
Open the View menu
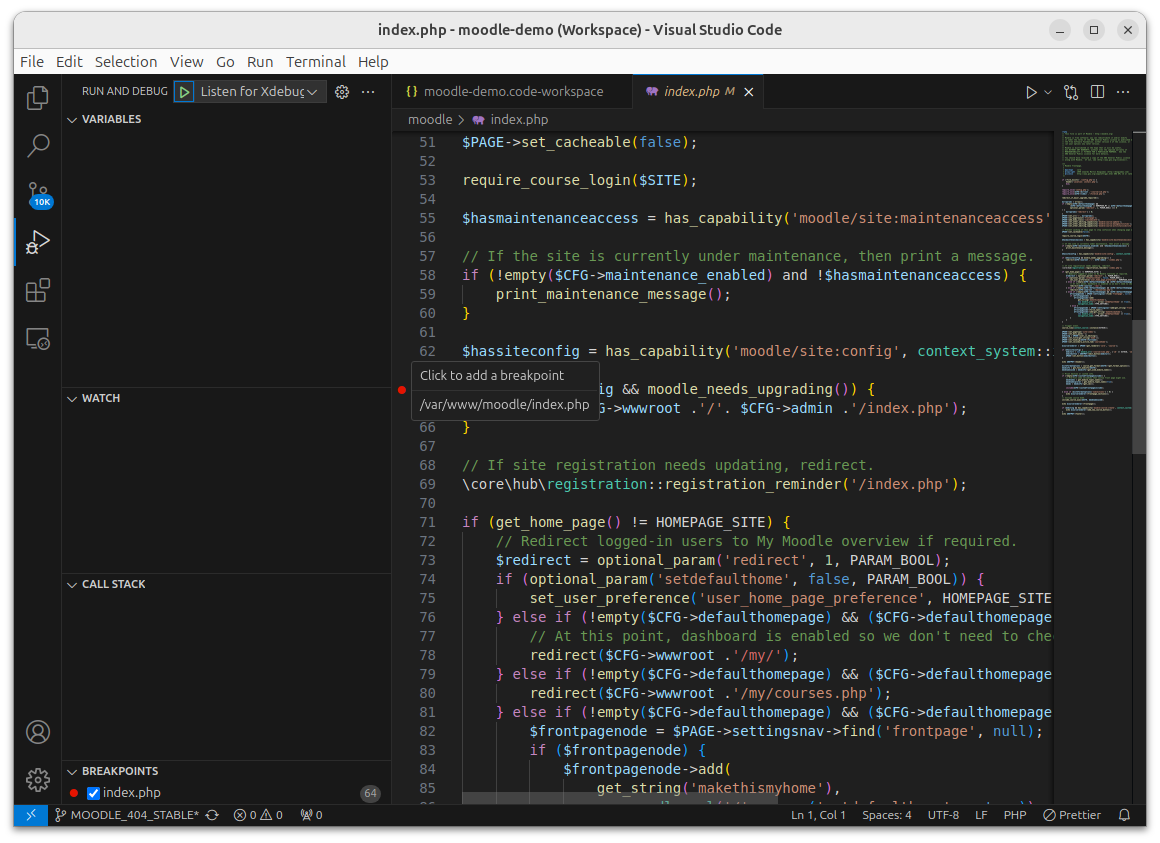tap(186, 61)
